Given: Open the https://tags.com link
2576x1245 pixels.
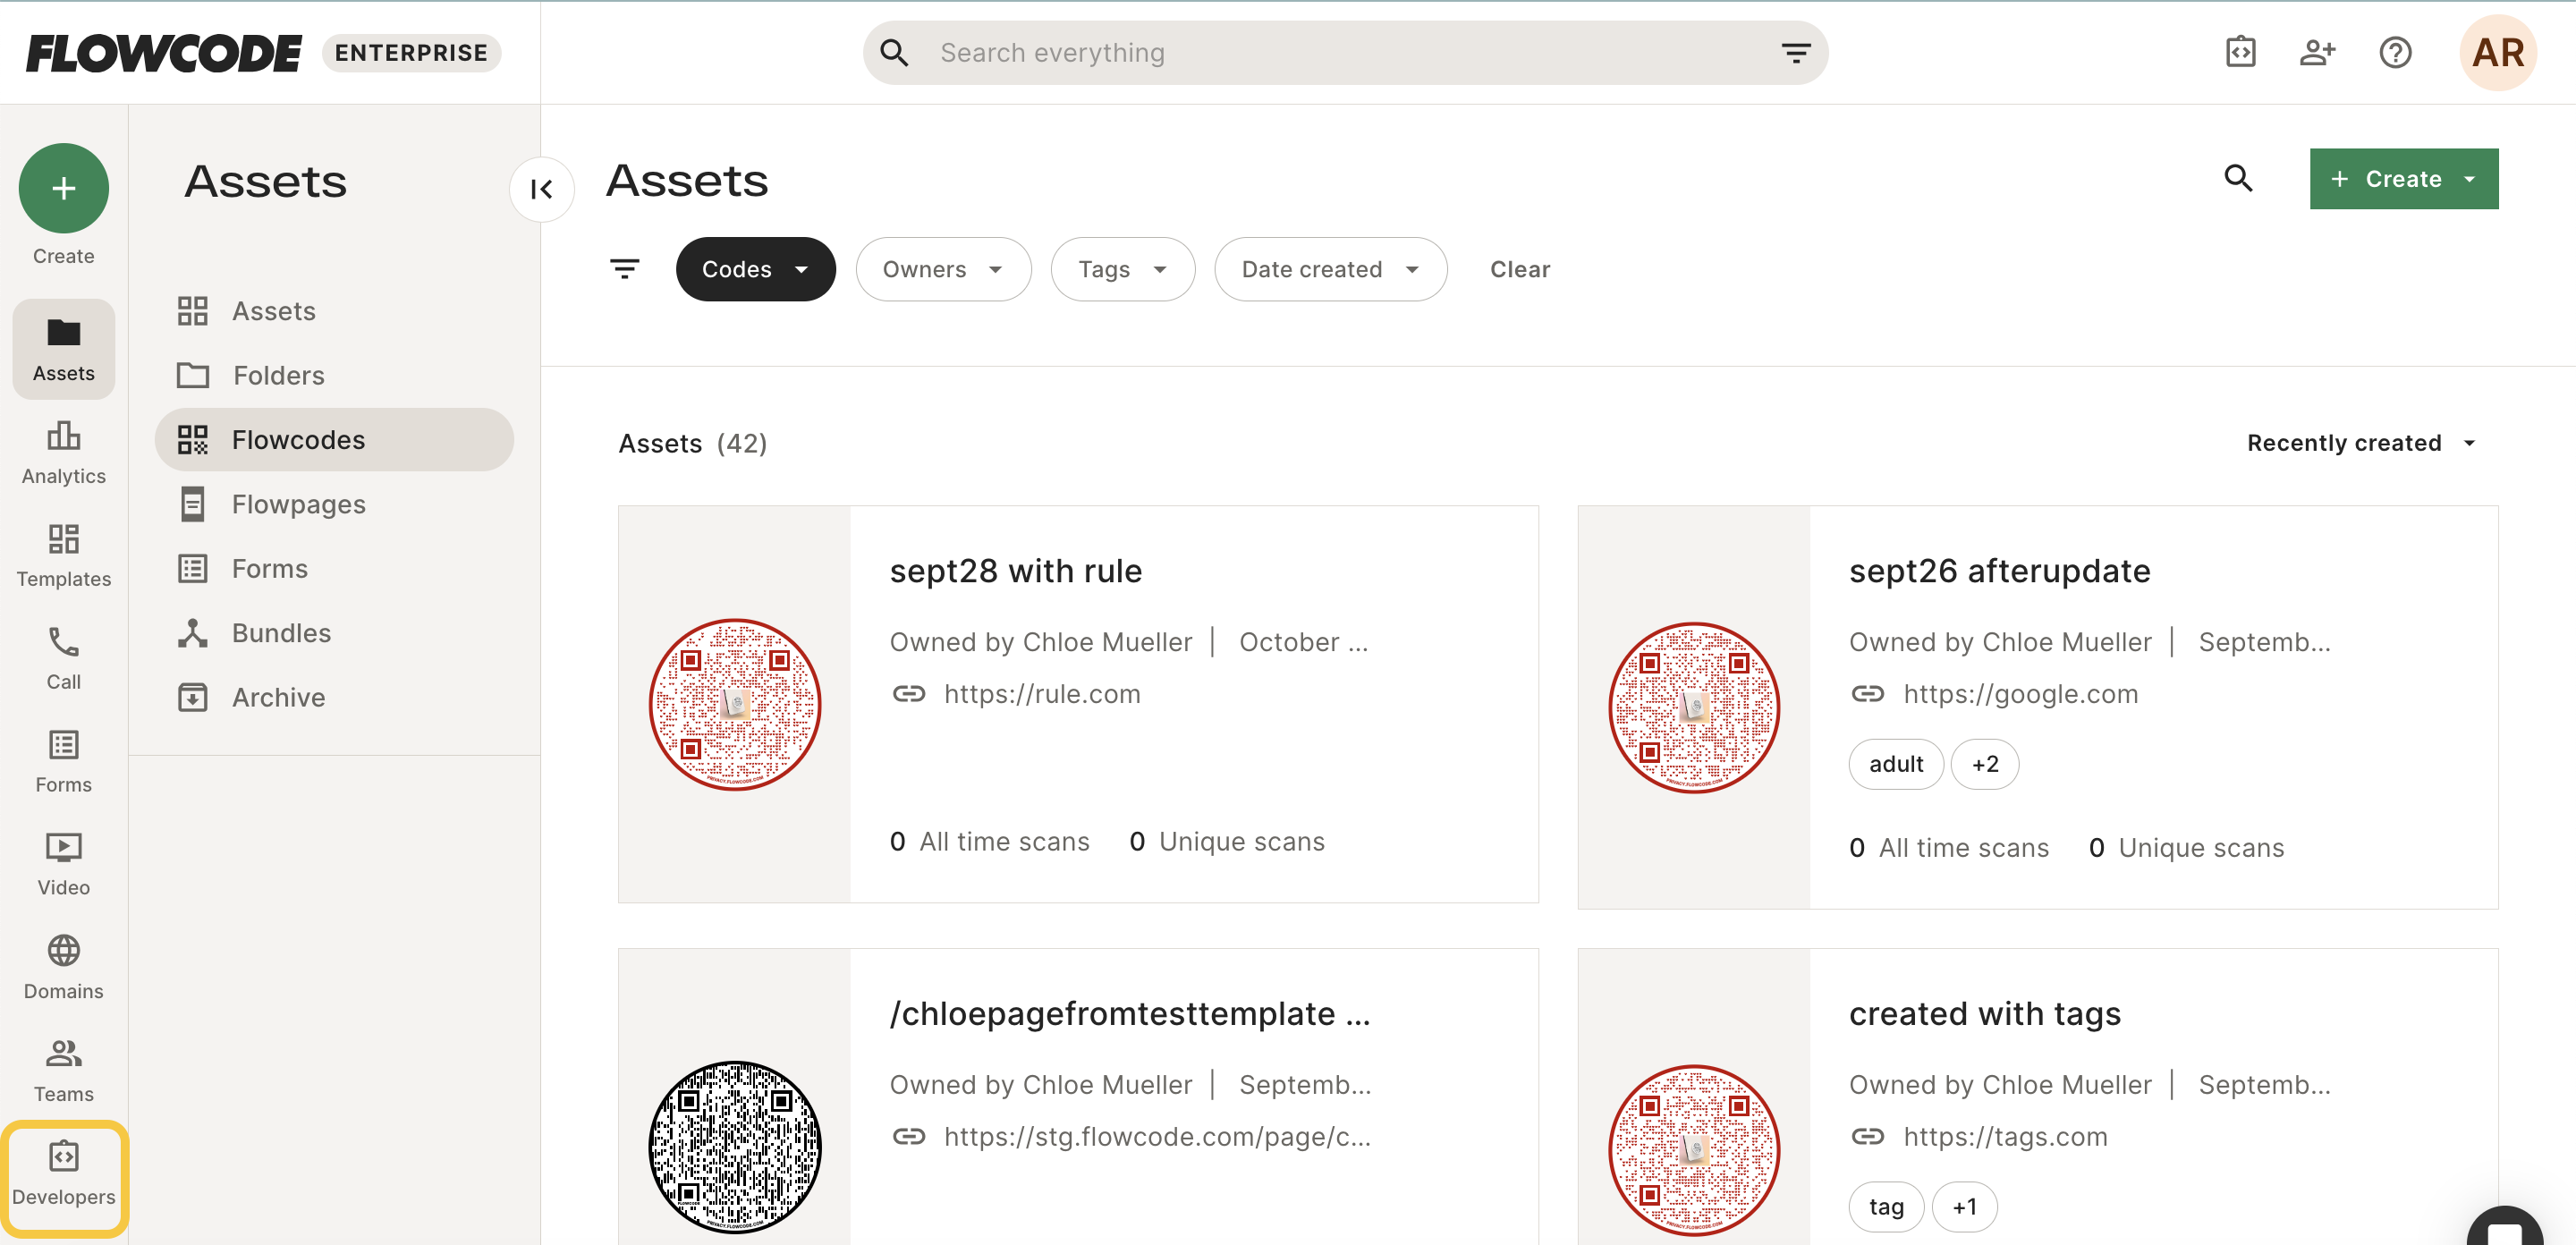Looking at the screenshot, I should pos(2005,1137).
